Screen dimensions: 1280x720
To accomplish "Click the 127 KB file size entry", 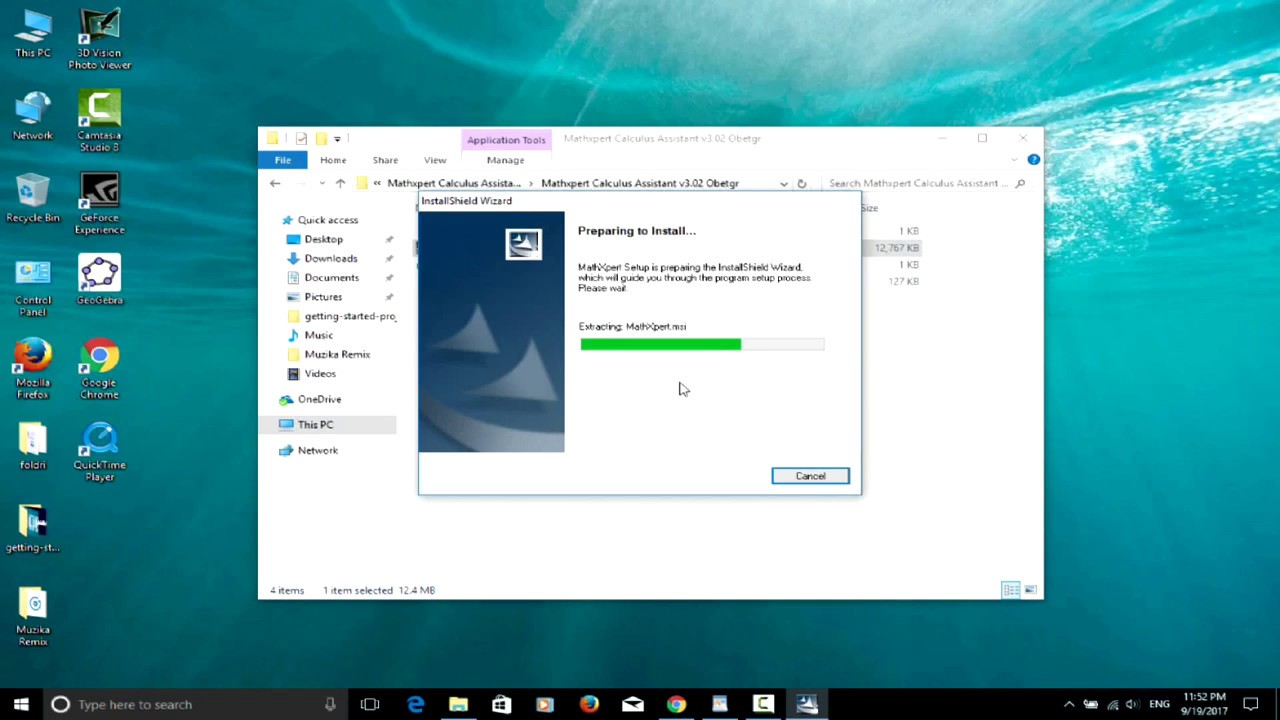I will [x=903, y=281].
